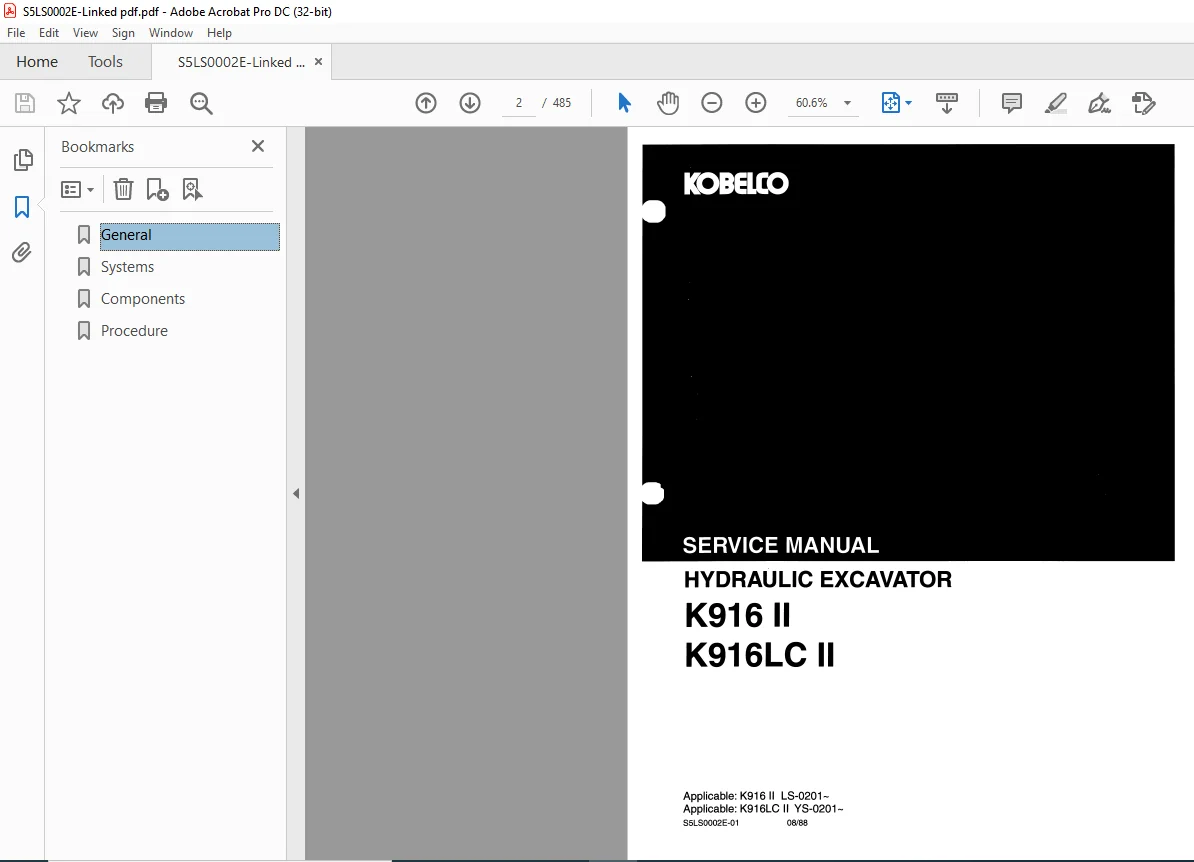The height and width of the screenshot is (862, 1194).
Task: Go to previous page arrow
Action: (426, 103)
